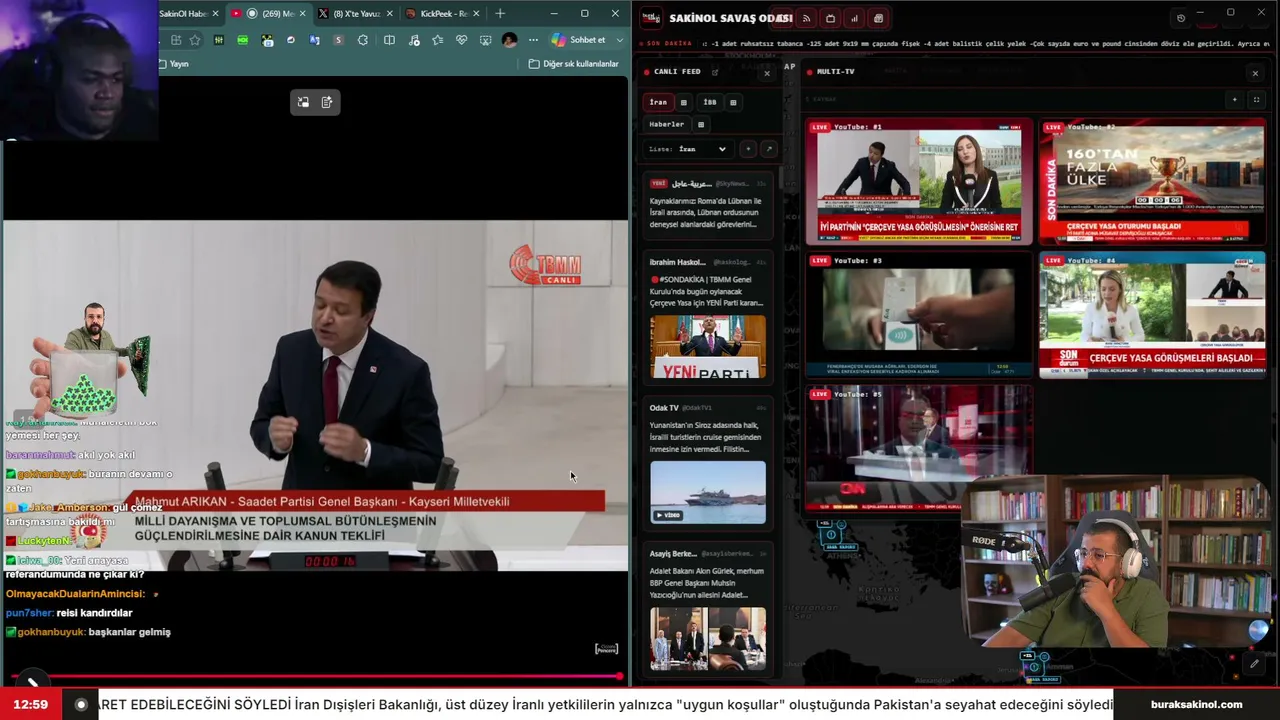Image resolution: width=1280 pixels, height=720 pixels.
Task: Select the İBB feed tab
Action: coord(710,102)
